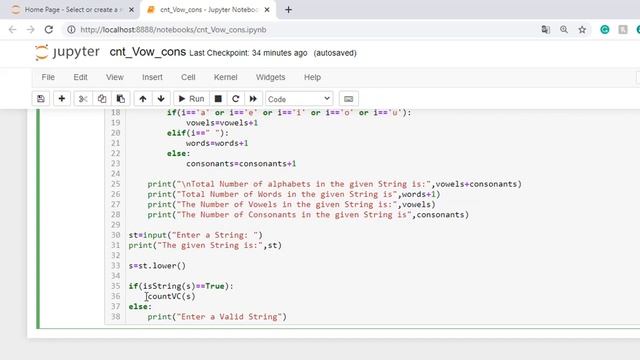640x360 pixels.
Task: Open the gray extension icon beside Grammarly
Action: click(623, 29)
